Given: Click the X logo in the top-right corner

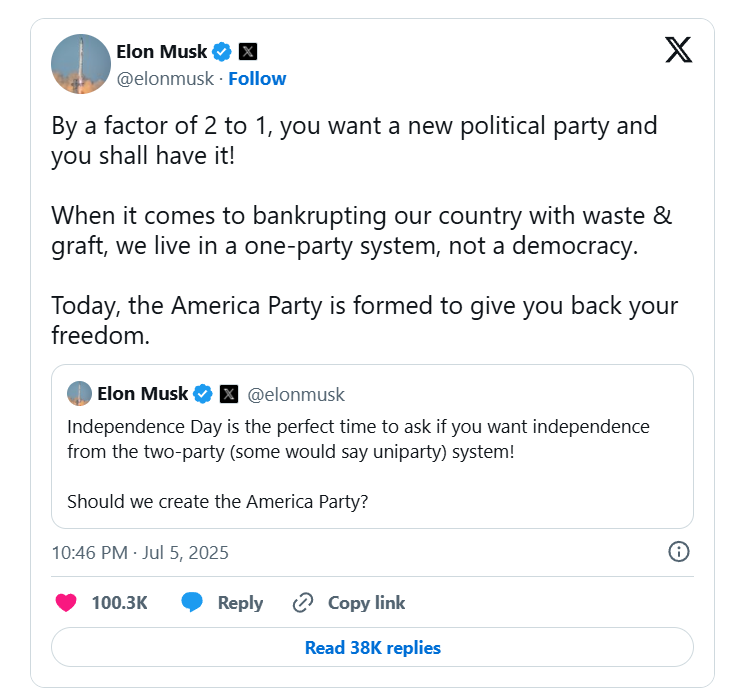Looking at the screenshot, I should pyautogui.click(x=678, y=50).
